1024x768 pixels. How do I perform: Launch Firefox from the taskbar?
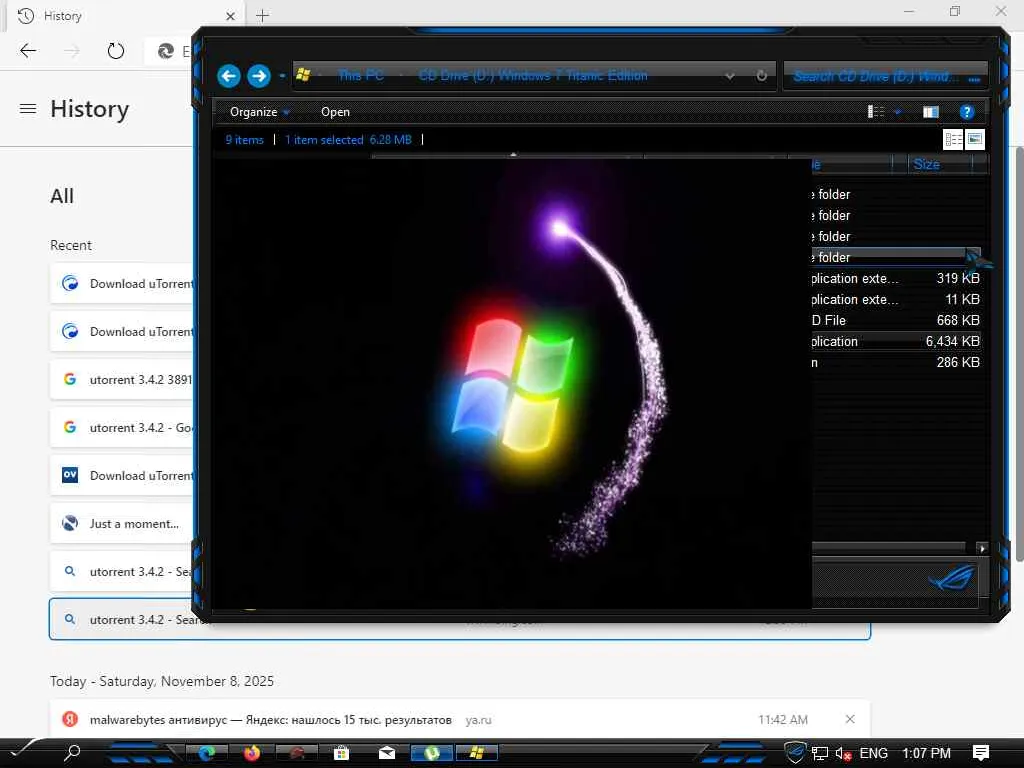coord(251,753)
